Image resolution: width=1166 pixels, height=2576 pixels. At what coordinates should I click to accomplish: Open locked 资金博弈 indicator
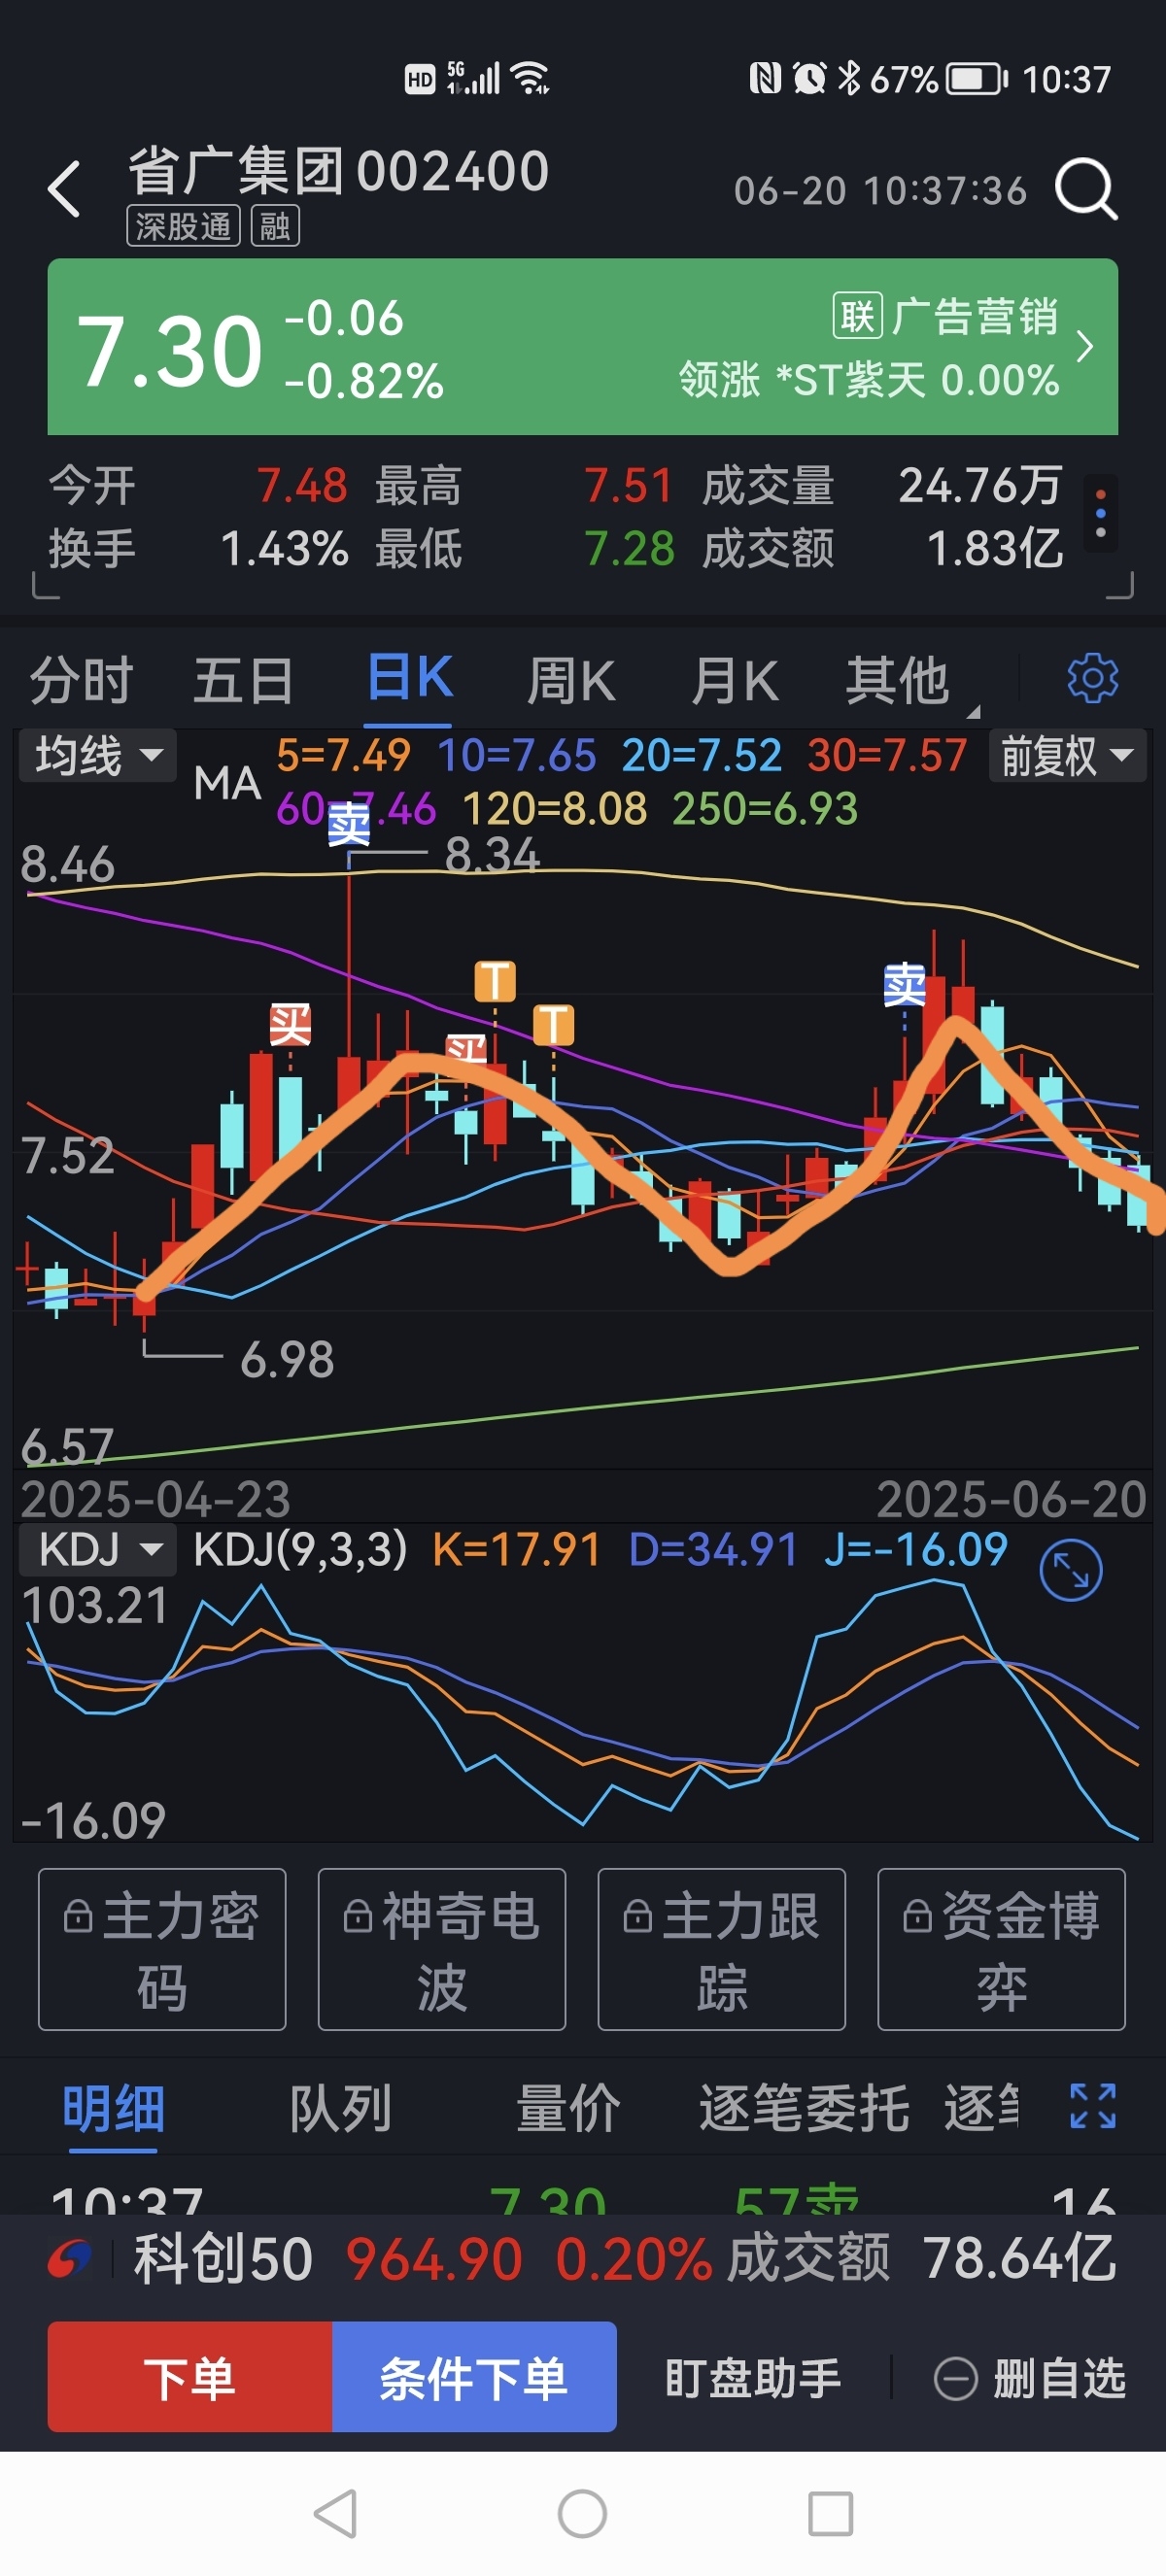click(x=1002, y=1949)
